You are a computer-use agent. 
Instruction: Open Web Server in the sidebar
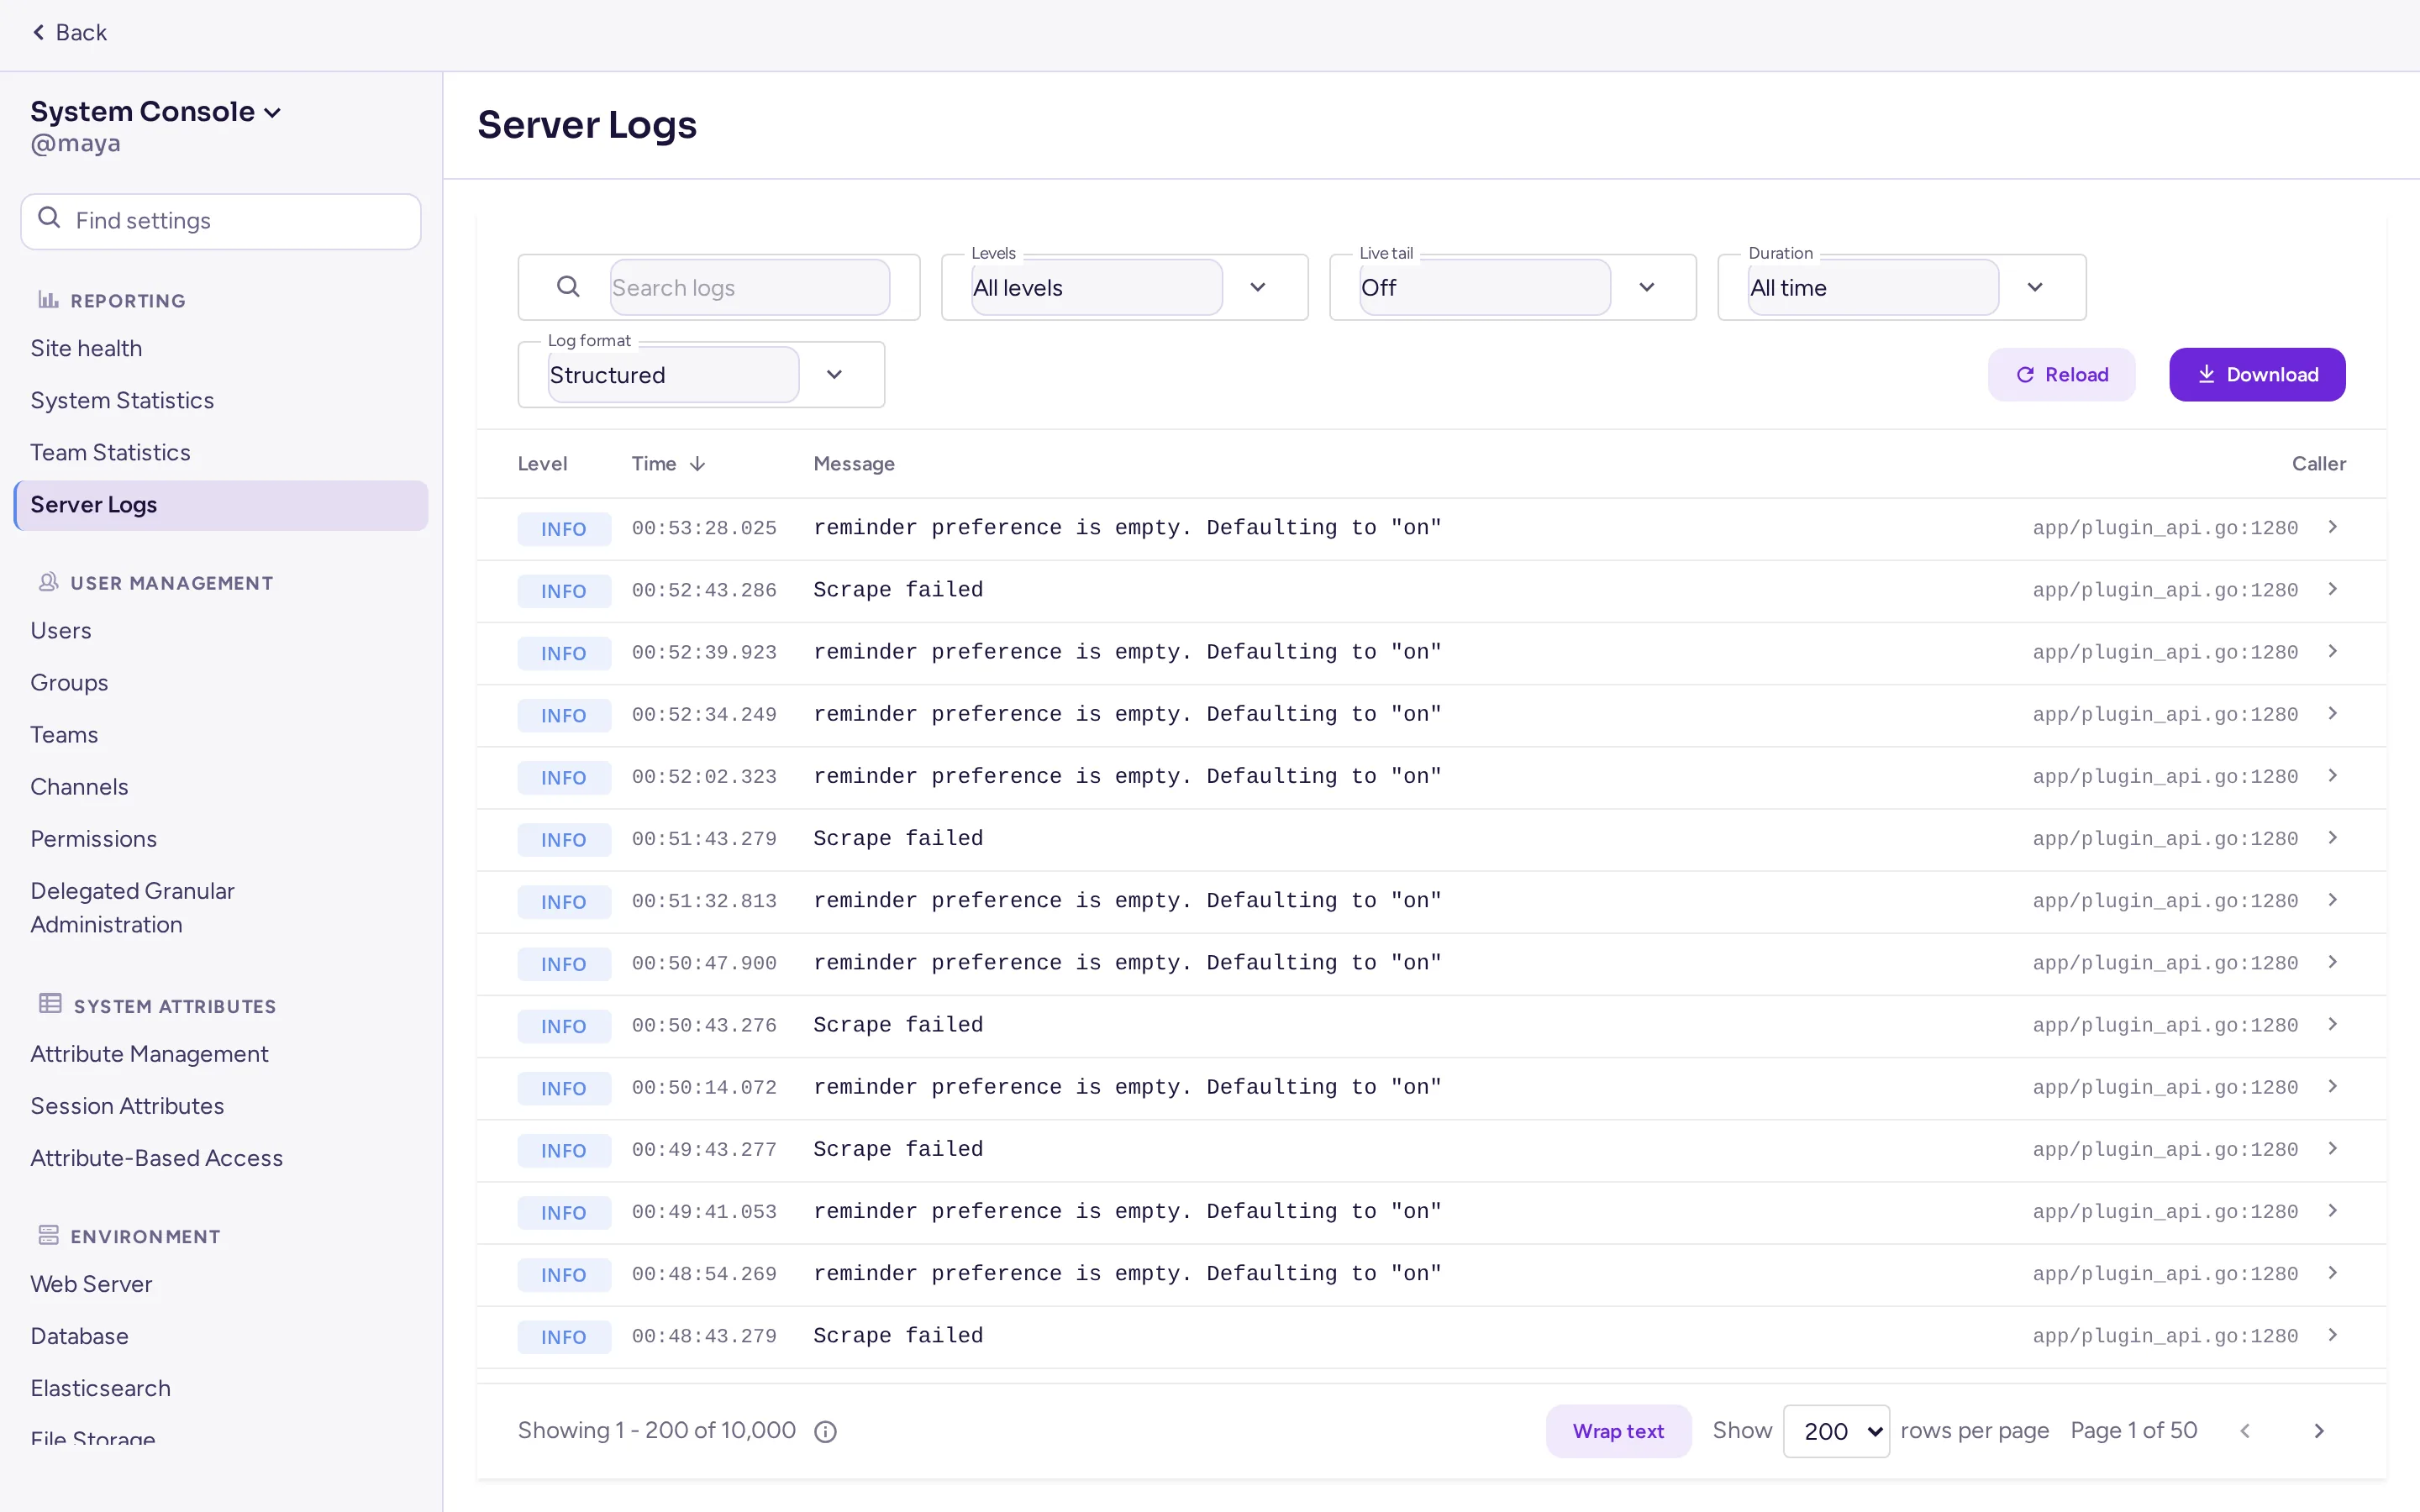[91, 1283]
